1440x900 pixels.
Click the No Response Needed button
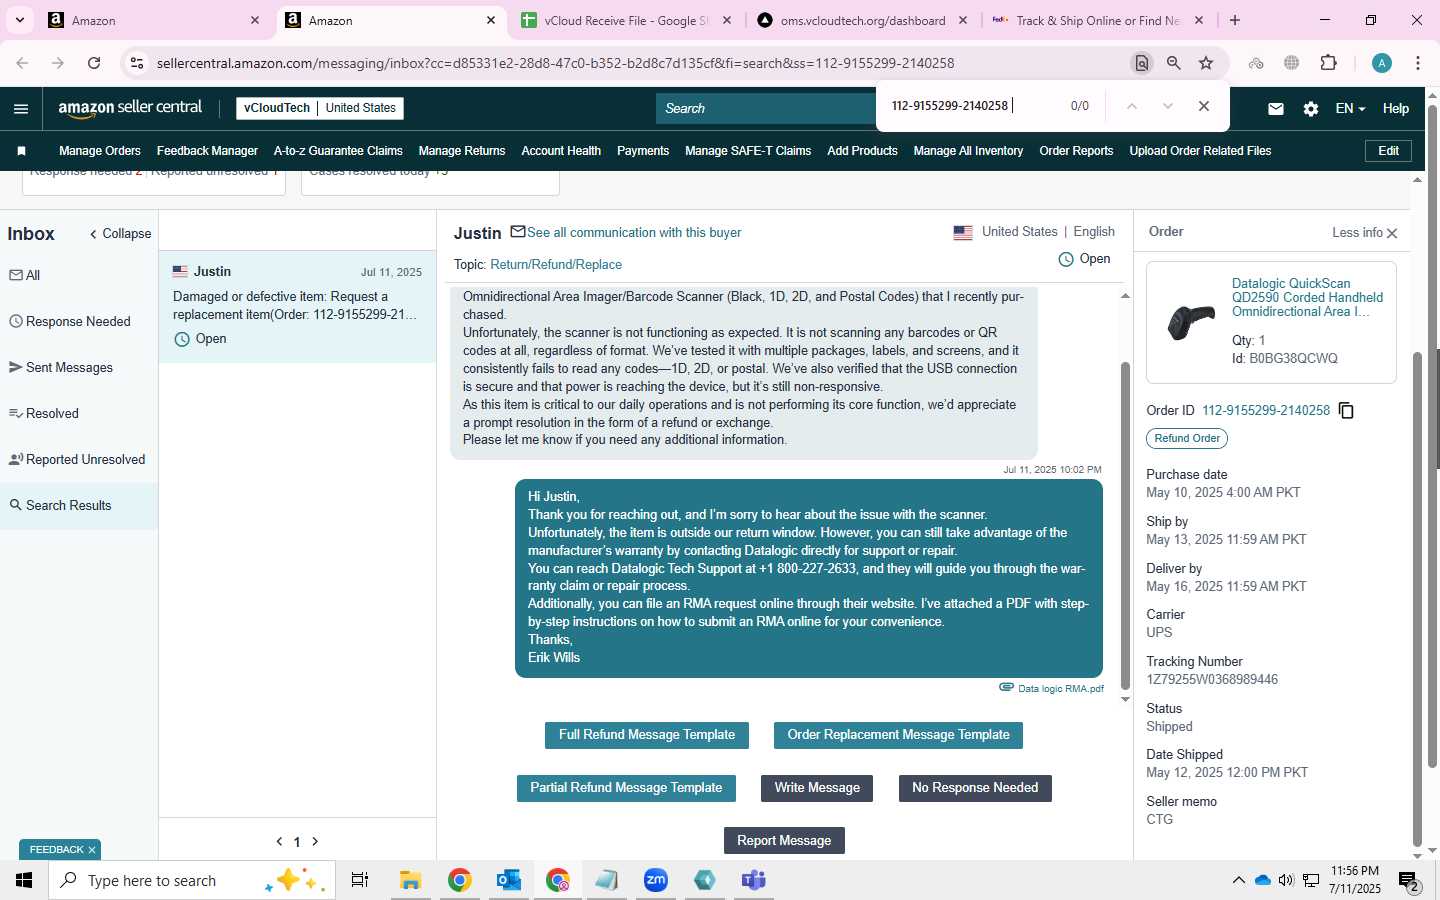(975, 788)
